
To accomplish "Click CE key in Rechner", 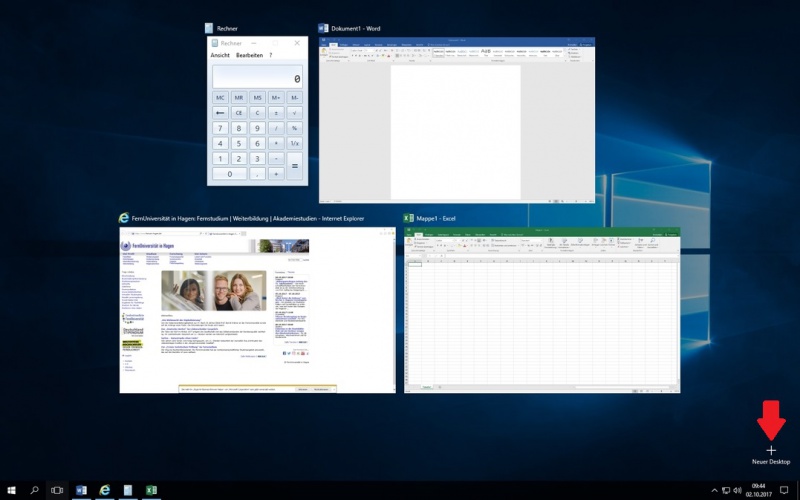I will point(239,113).
